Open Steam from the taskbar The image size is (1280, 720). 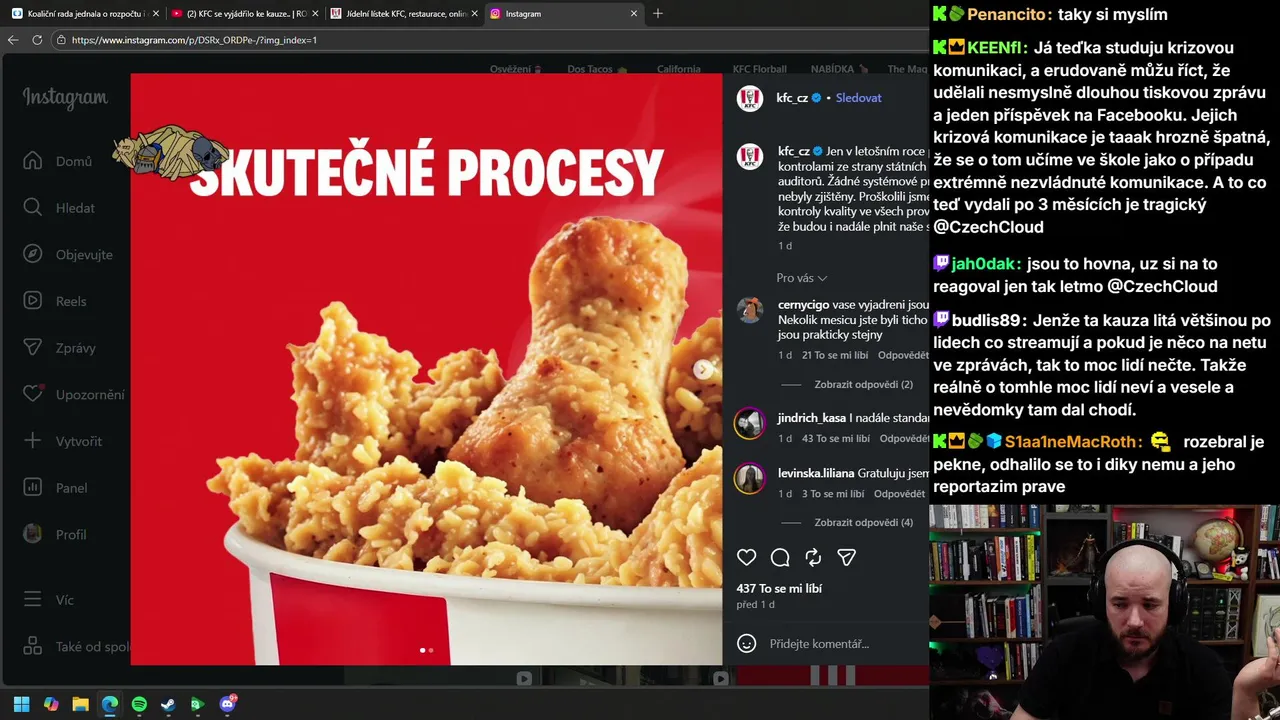(168, 704)
